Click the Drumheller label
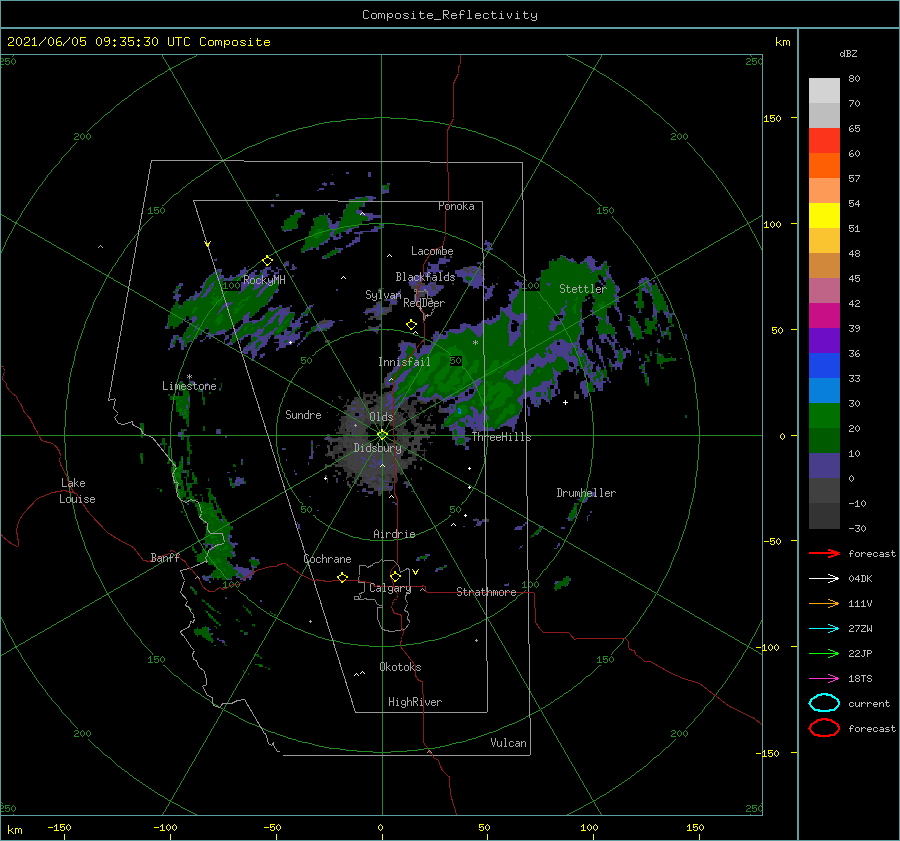Viewport: 900px width, 841px height. coord(586,493)
